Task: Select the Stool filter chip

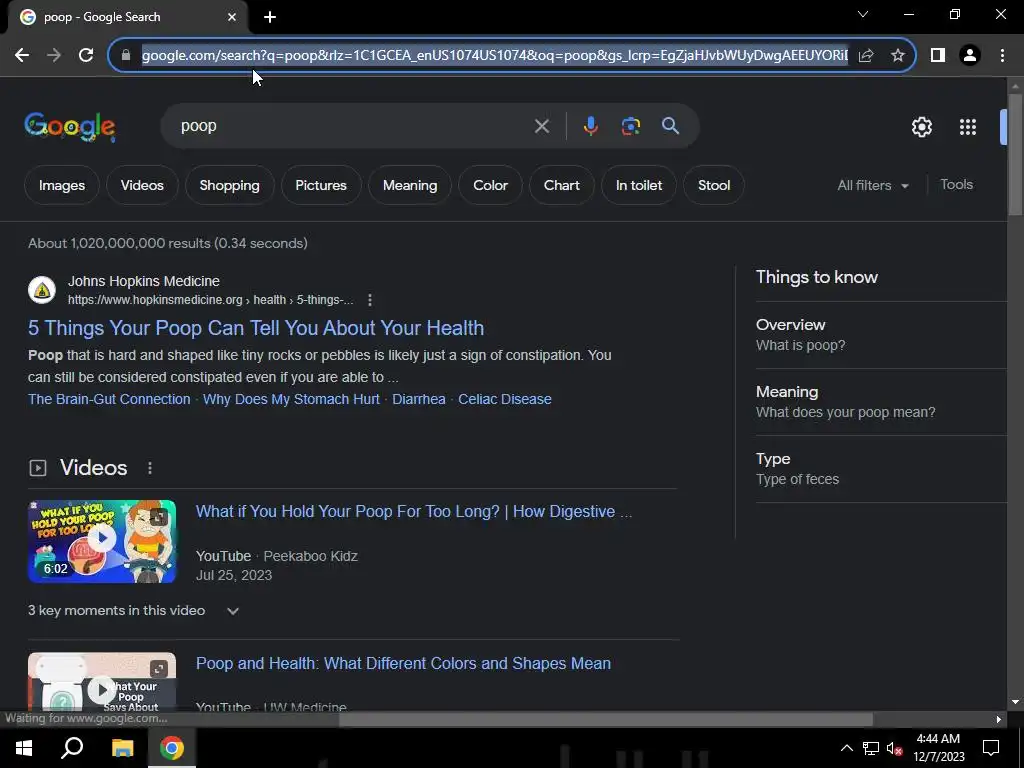Action: (x=714, y=185)
